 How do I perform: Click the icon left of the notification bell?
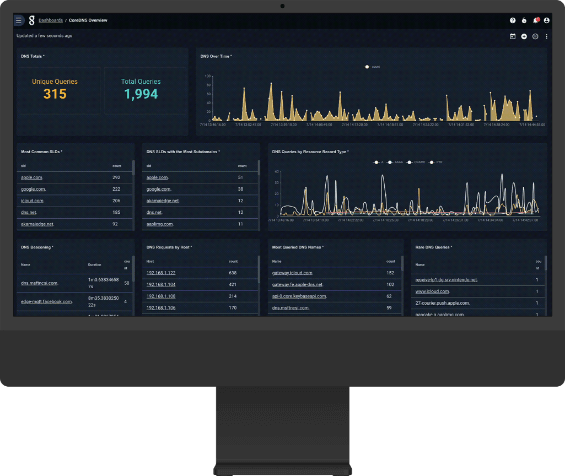click(x=524, y=21)
